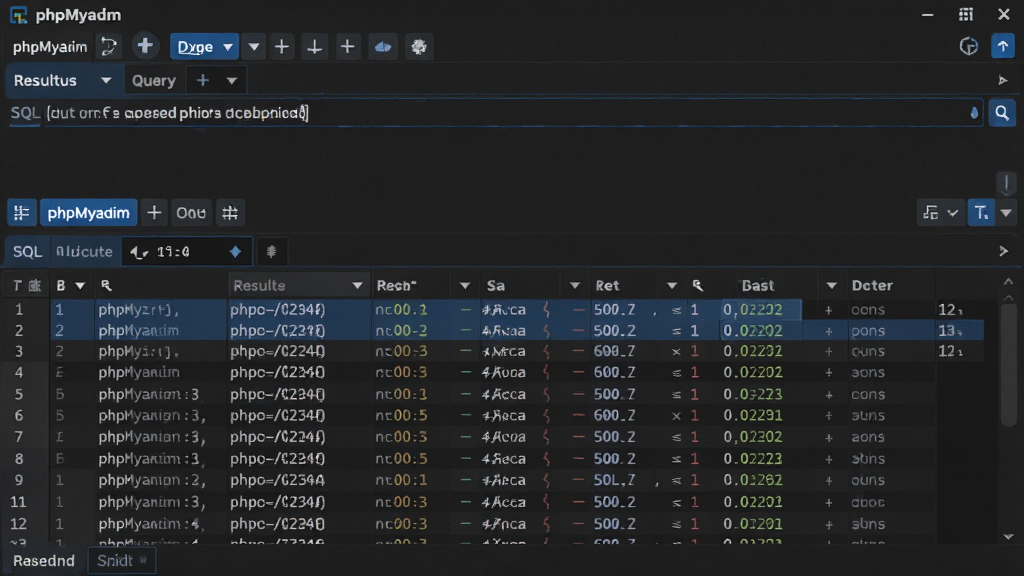Viewport: 1024px width, 576px height.
Task: Click the results table vertical scrollbar thumb
Action: pos(1008,366)
